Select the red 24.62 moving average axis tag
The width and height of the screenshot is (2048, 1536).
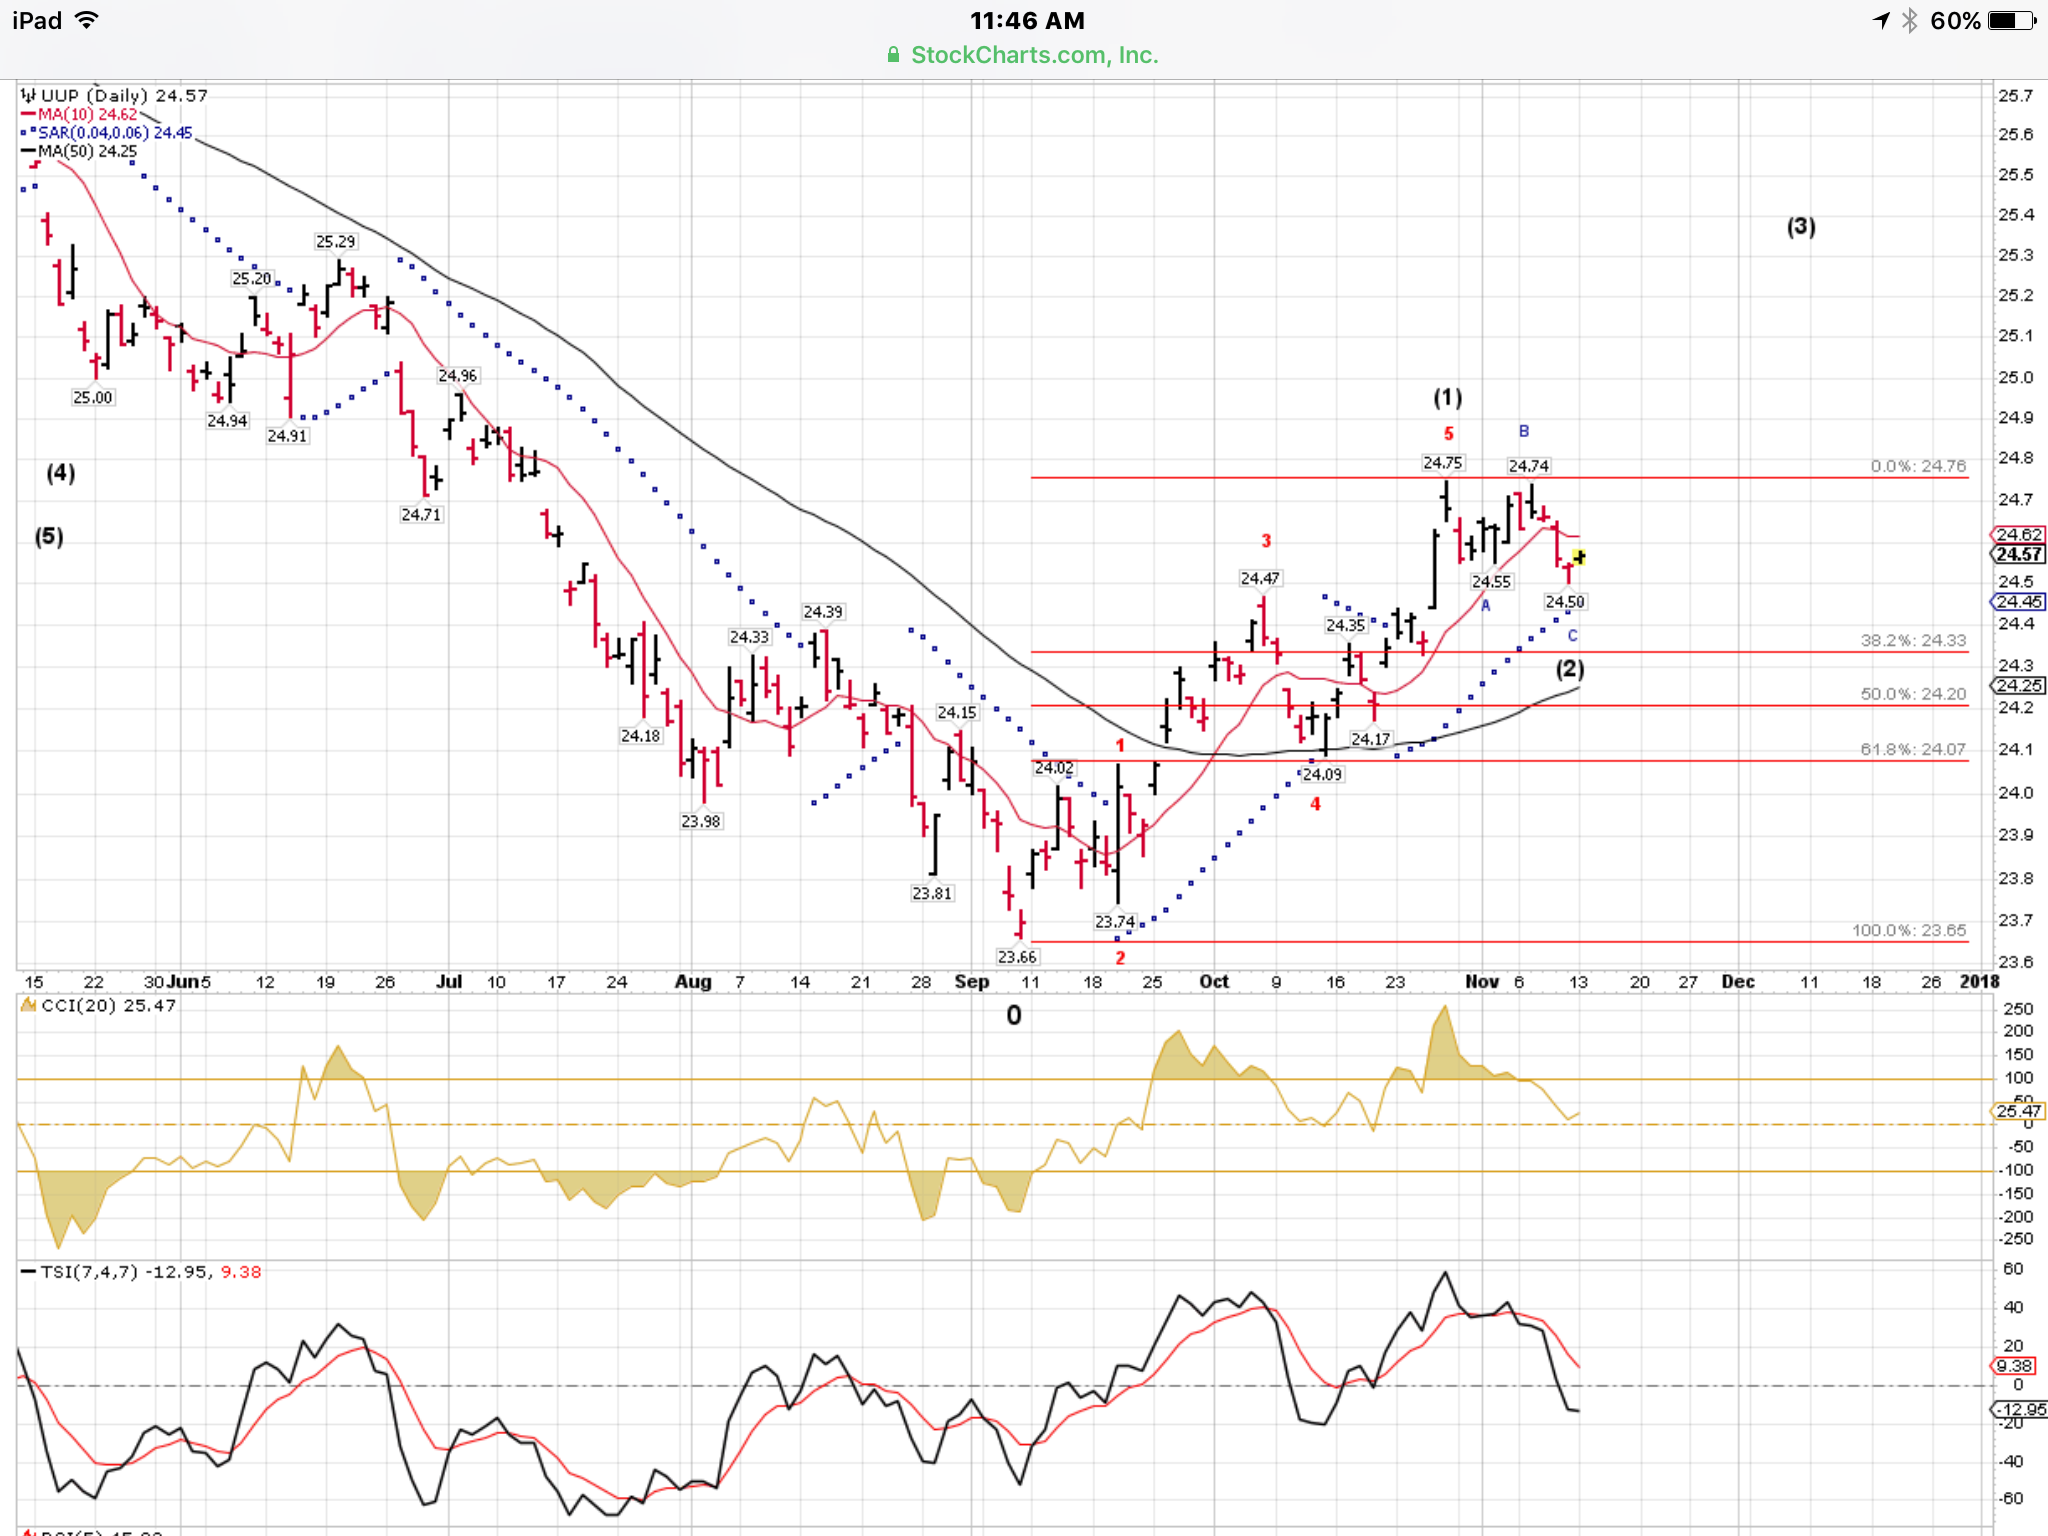pos(2018,535)
